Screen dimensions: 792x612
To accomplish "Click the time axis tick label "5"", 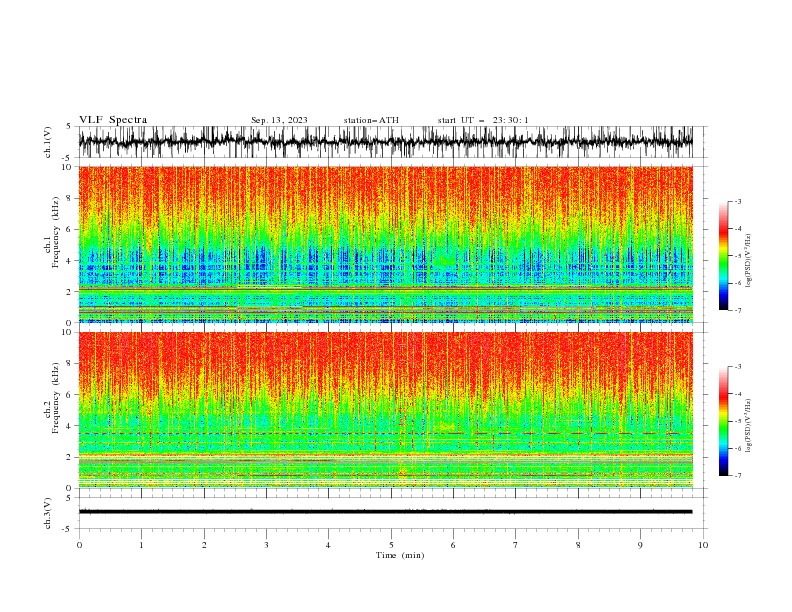I will coord(391,545).
